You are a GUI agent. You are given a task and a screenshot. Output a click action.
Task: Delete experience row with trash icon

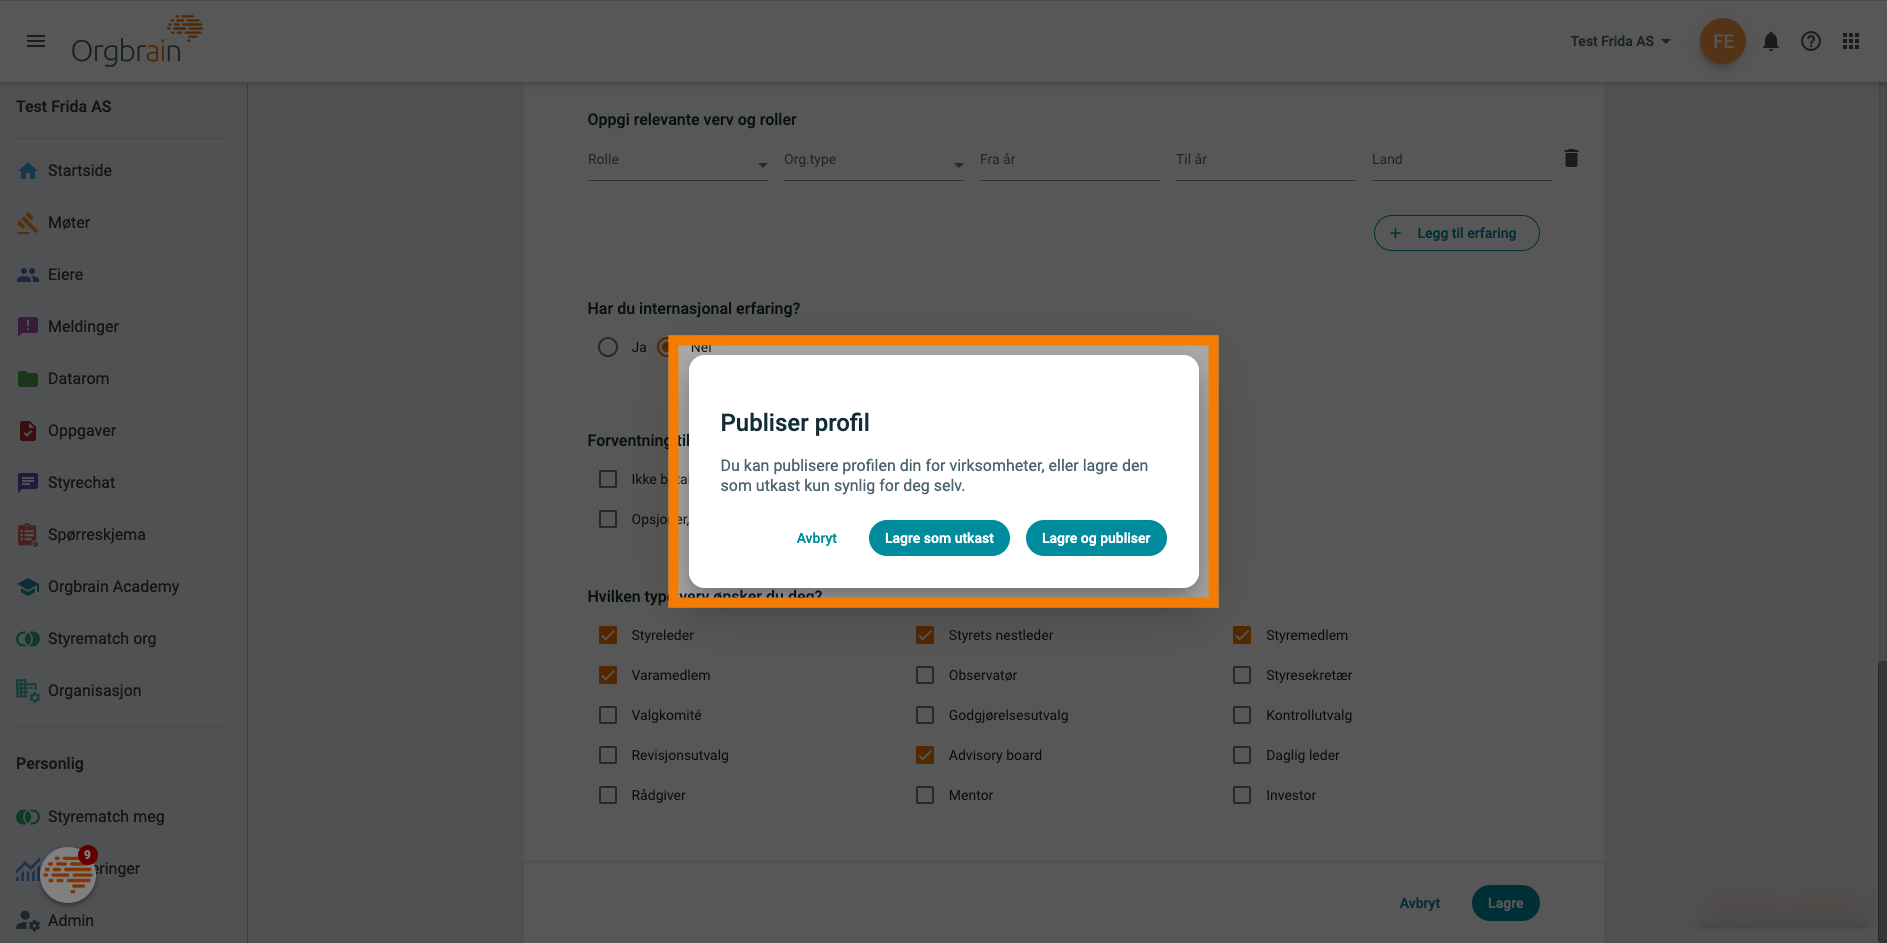tap(1571, 158)
